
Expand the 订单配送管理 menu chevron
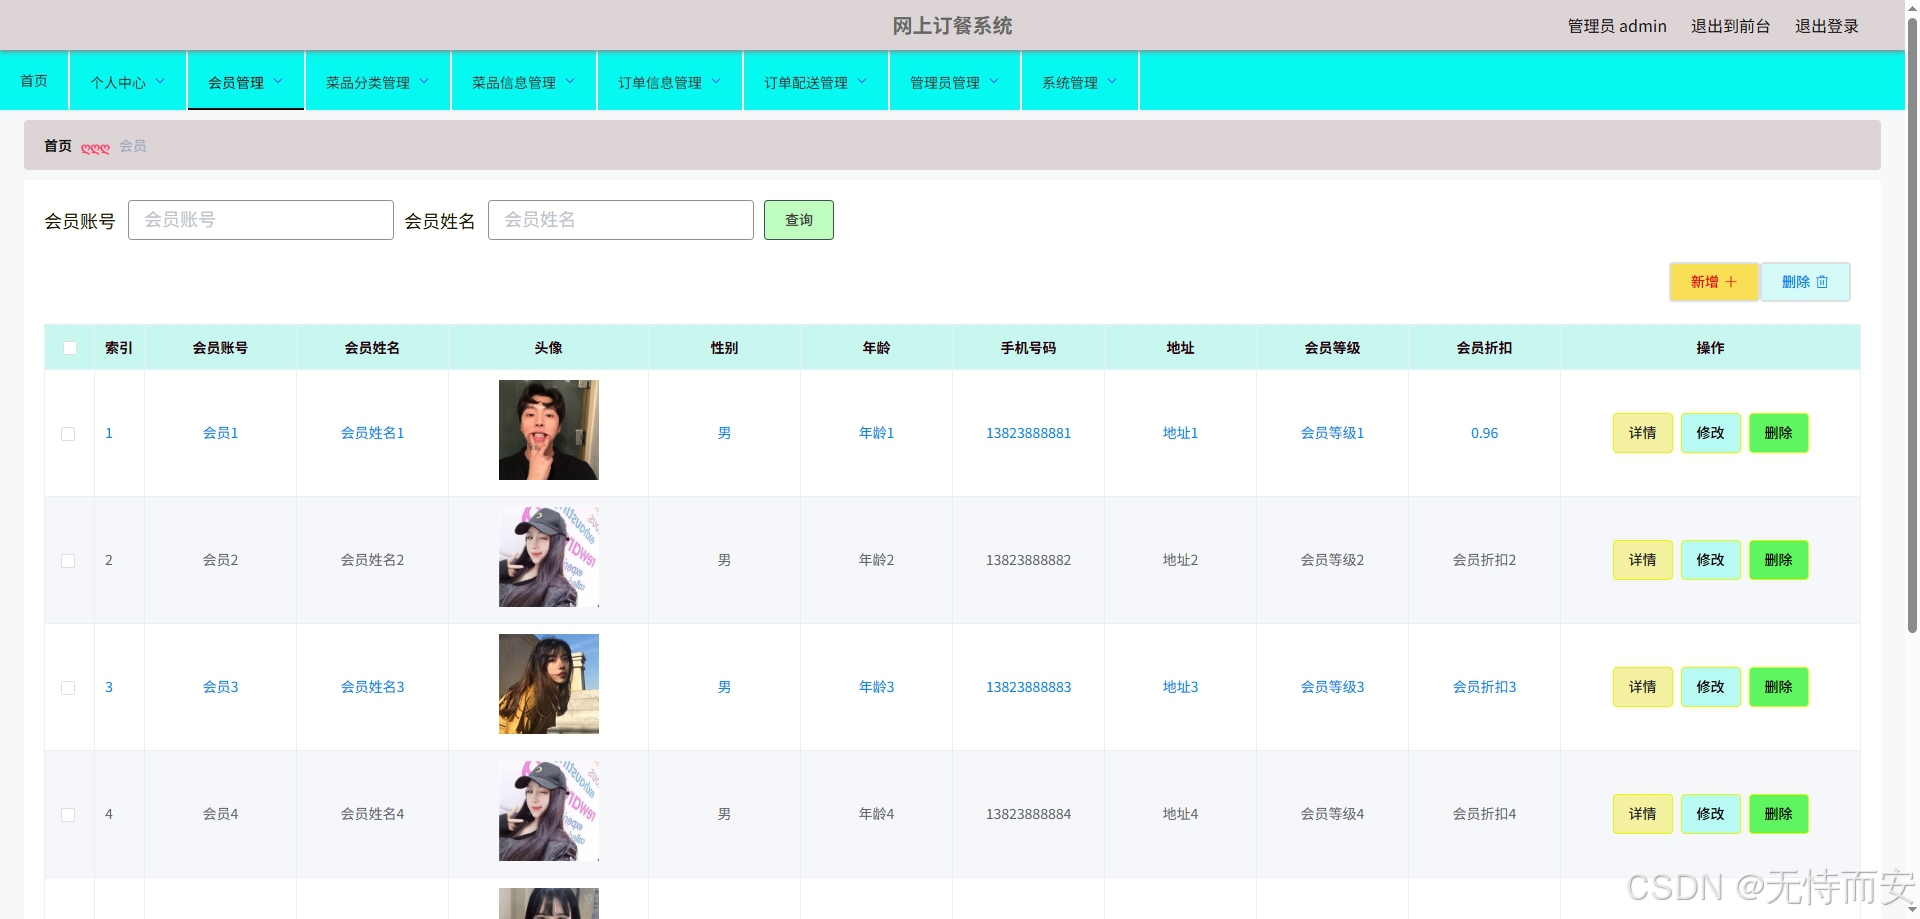pyautogui.click(x=862, y=82)
